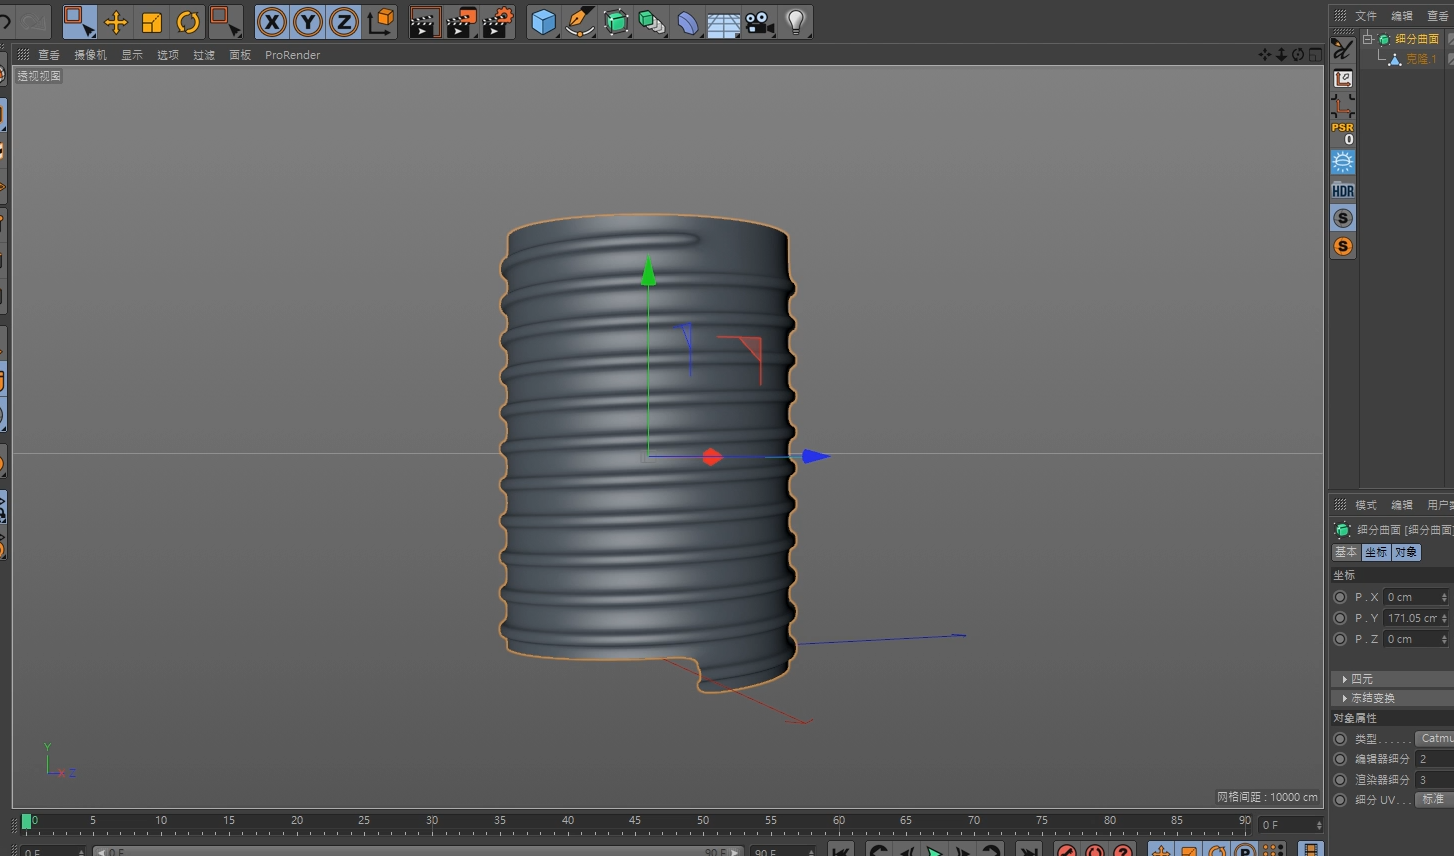Select the Rotate tool
Screen dimensions: 1454x856
tap(188, 21)
